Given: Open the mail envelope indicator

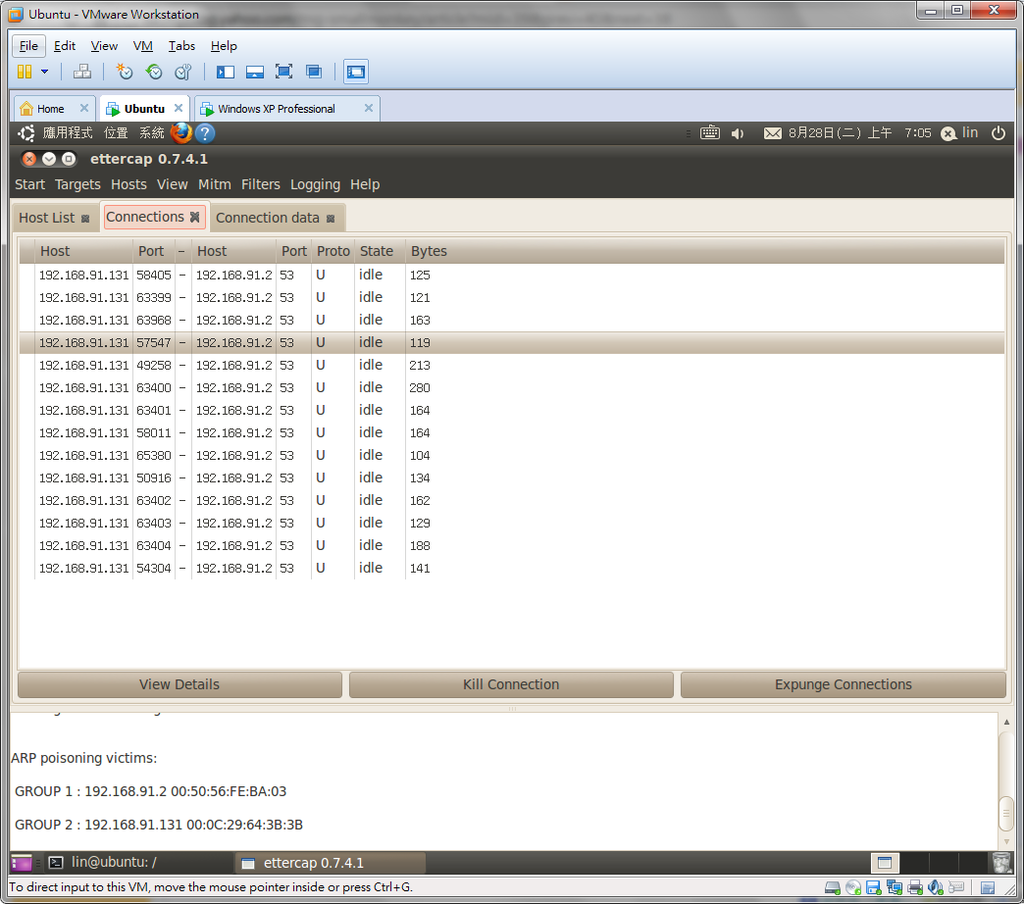Looking at the screenshot, I should click(773, 133).
